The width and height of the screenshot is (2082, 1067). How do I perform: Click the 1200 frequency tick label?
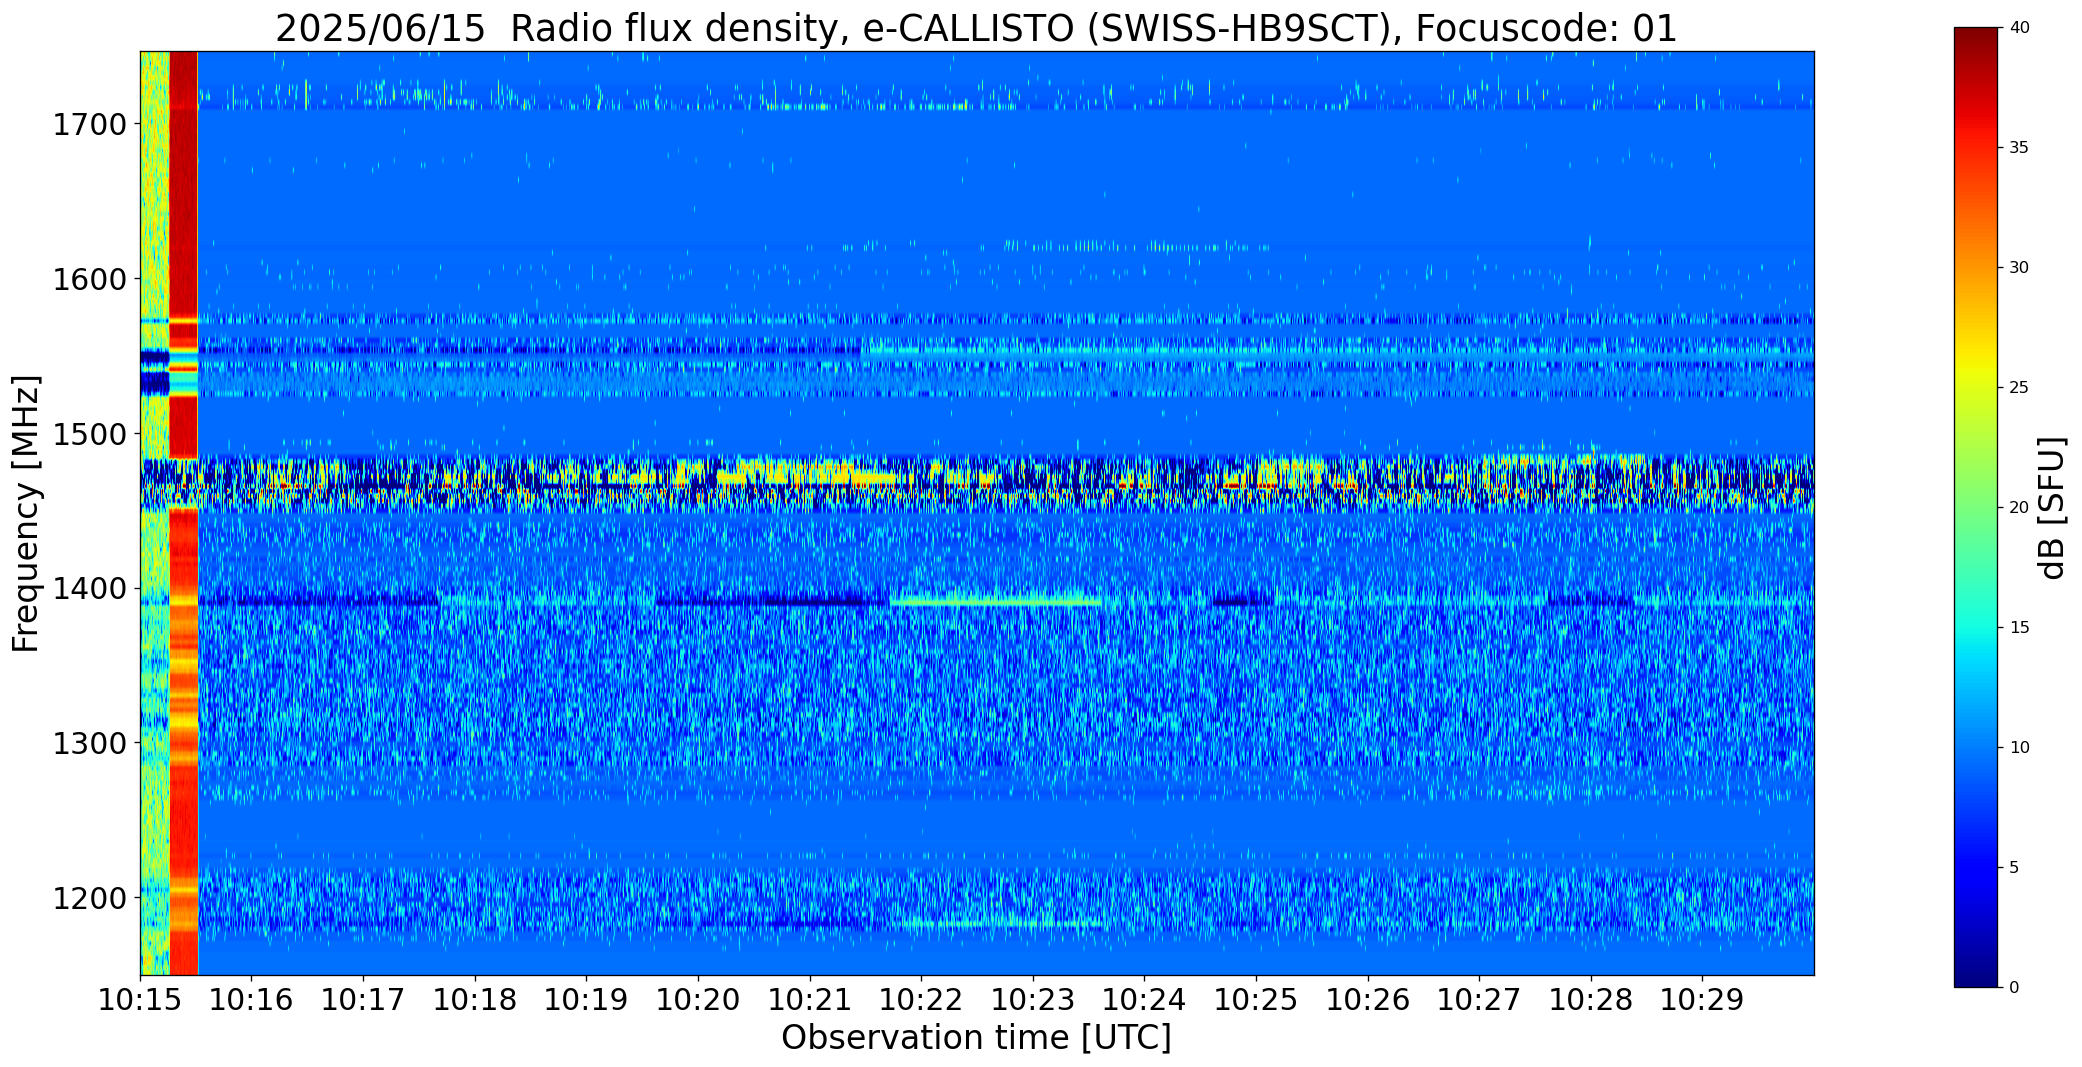89,898
